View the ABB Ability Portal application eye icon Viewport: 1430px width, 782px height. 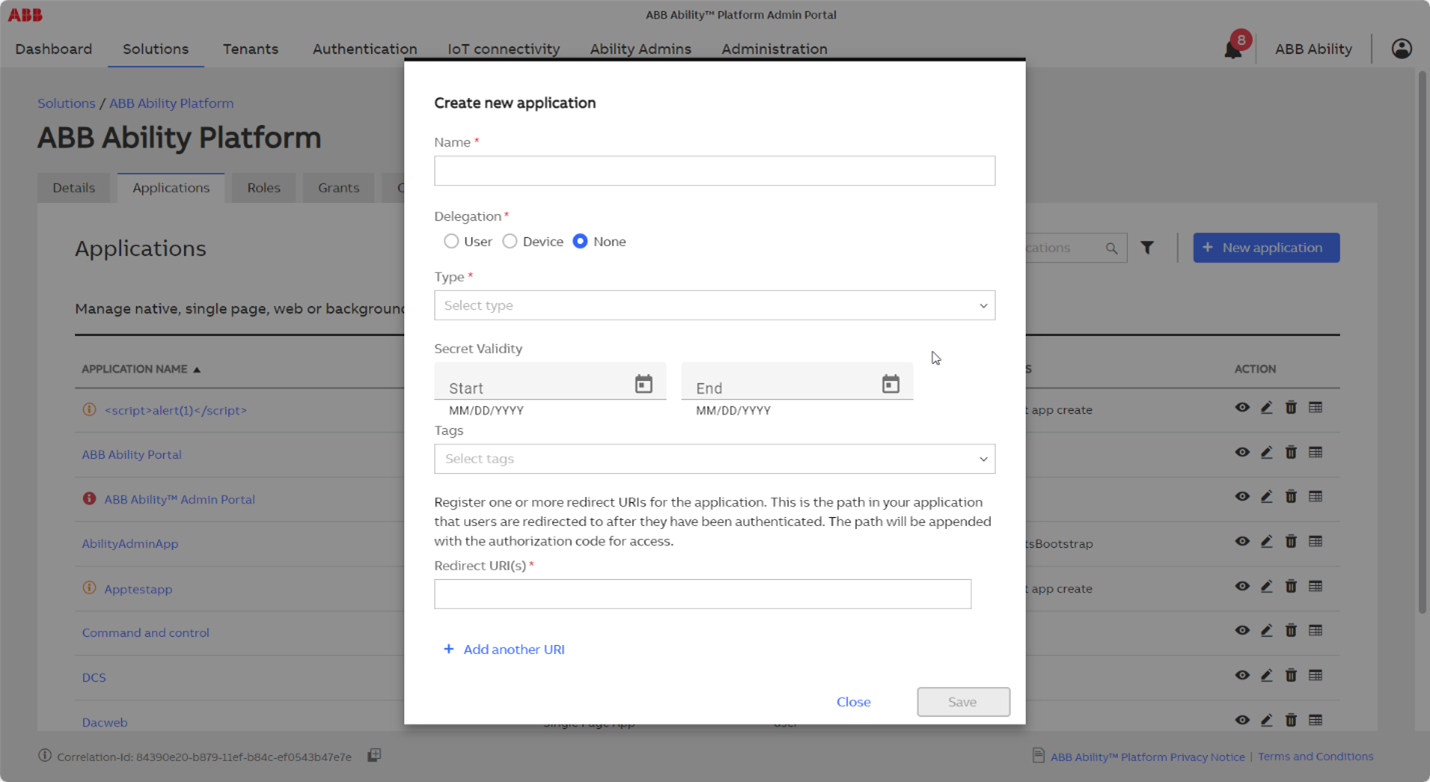click(x=1242, y=452)
